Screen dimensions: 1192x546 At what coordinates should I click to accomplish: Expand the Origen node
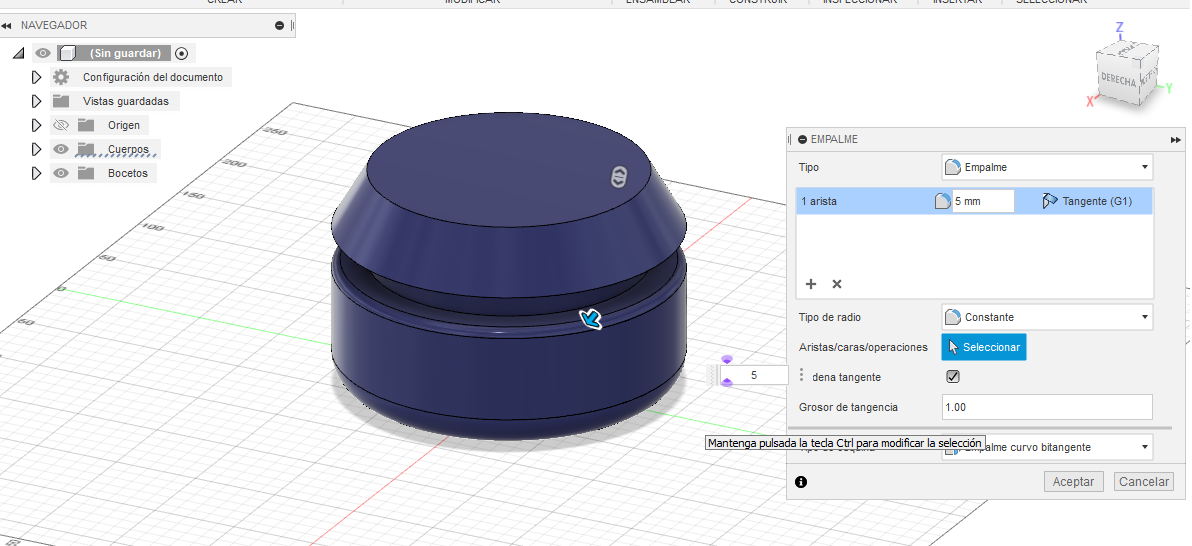(x=36, y=125)
